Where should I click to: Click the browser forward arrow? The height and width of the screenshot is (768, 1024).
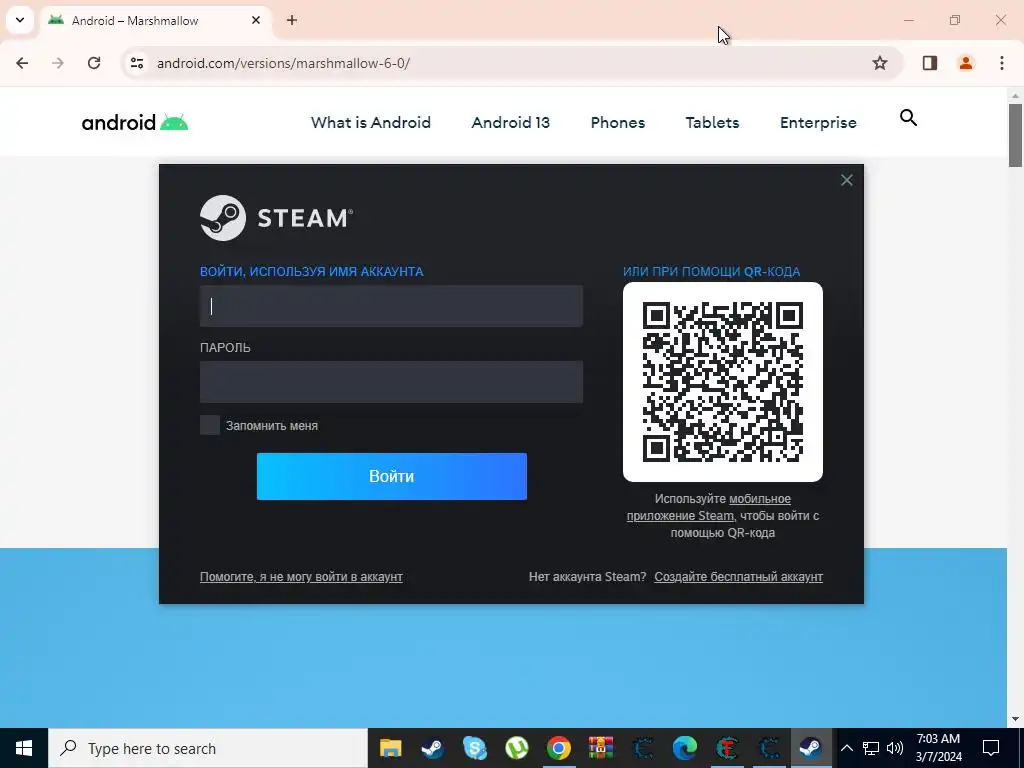click(58, 63)
